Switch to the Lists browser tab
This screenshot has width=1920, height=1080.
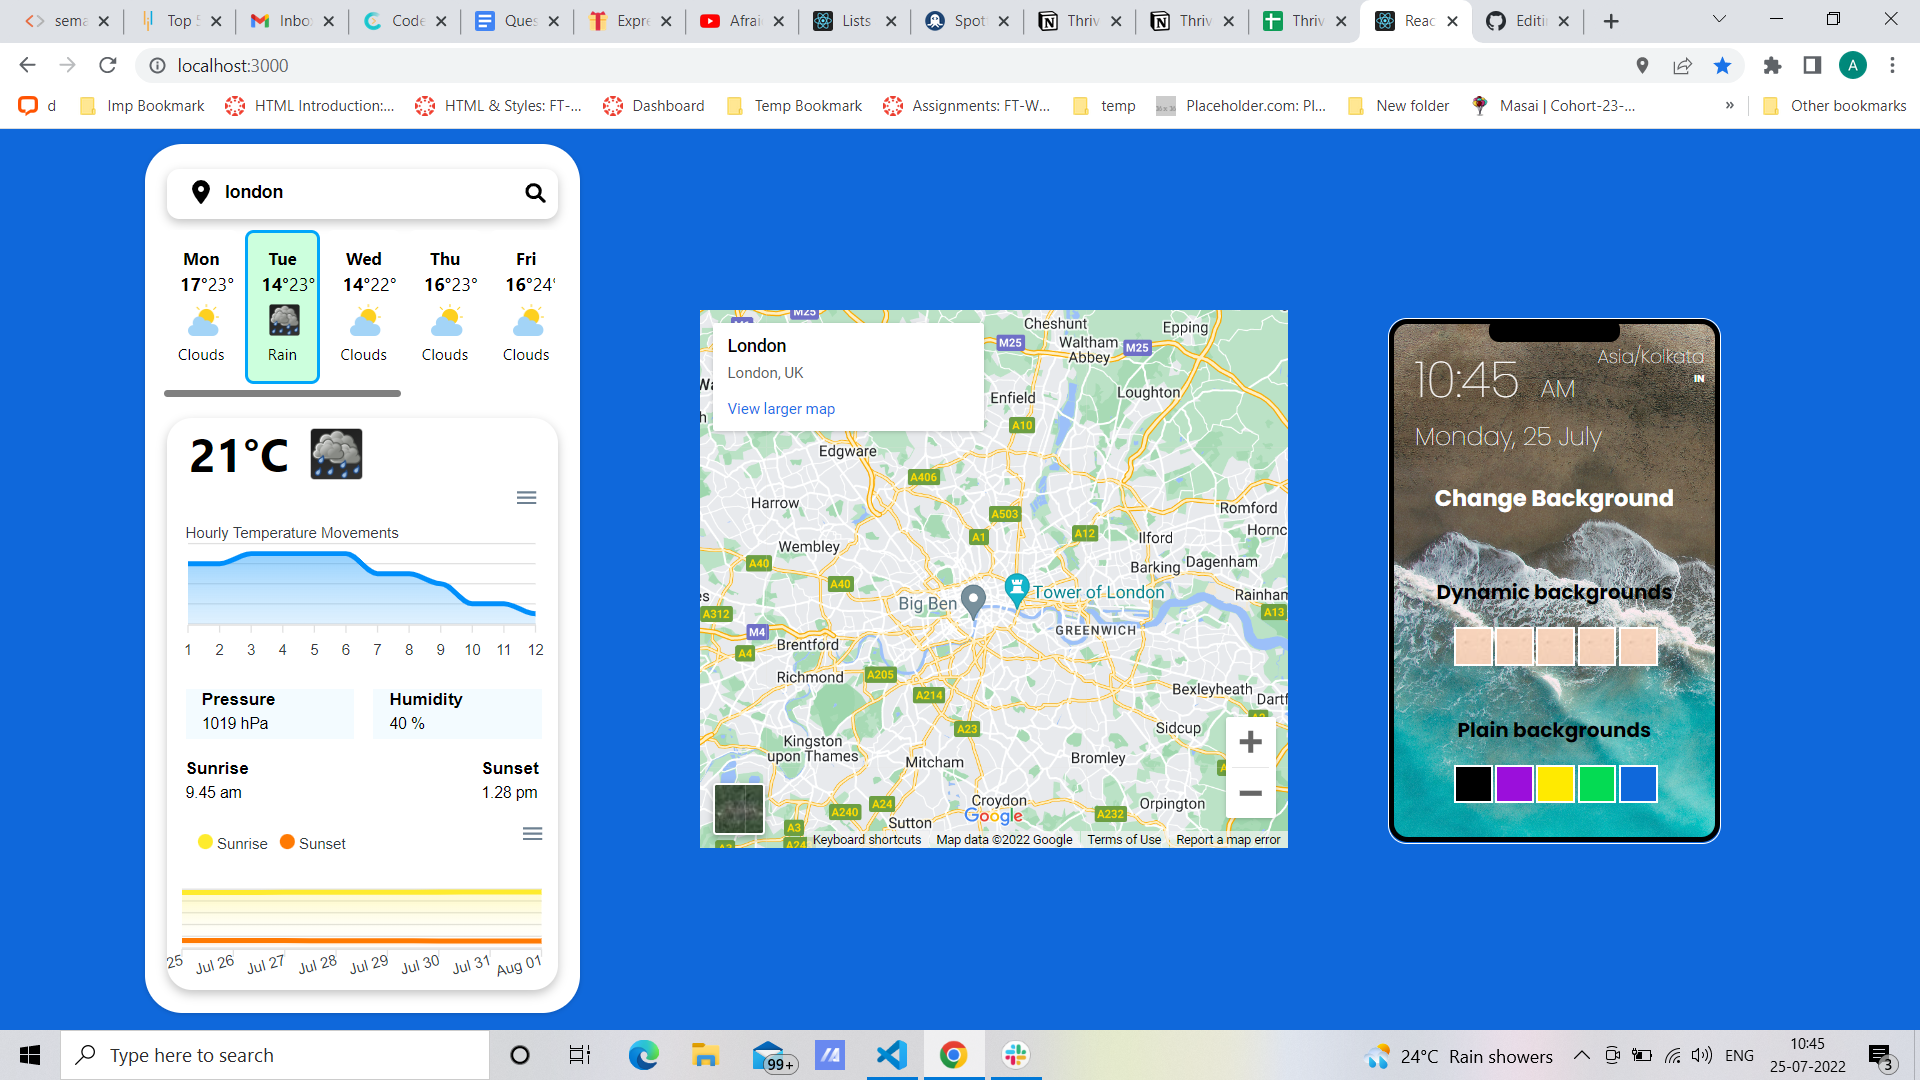[855, 21]
